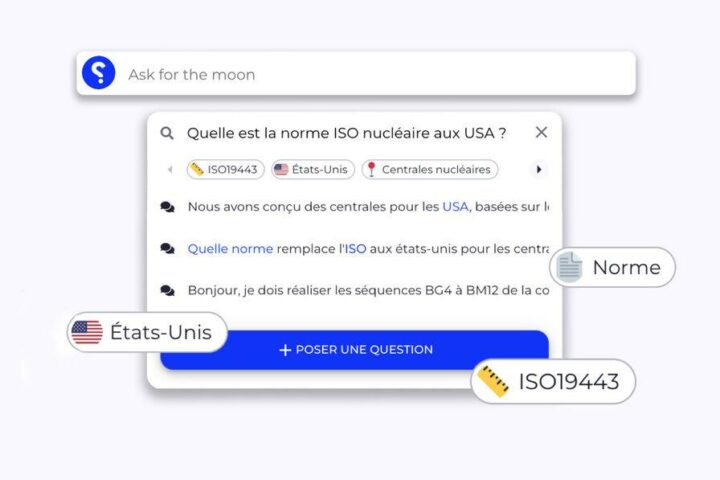
Task: Click the magnifying glass search icon
Action: [167, 133]
